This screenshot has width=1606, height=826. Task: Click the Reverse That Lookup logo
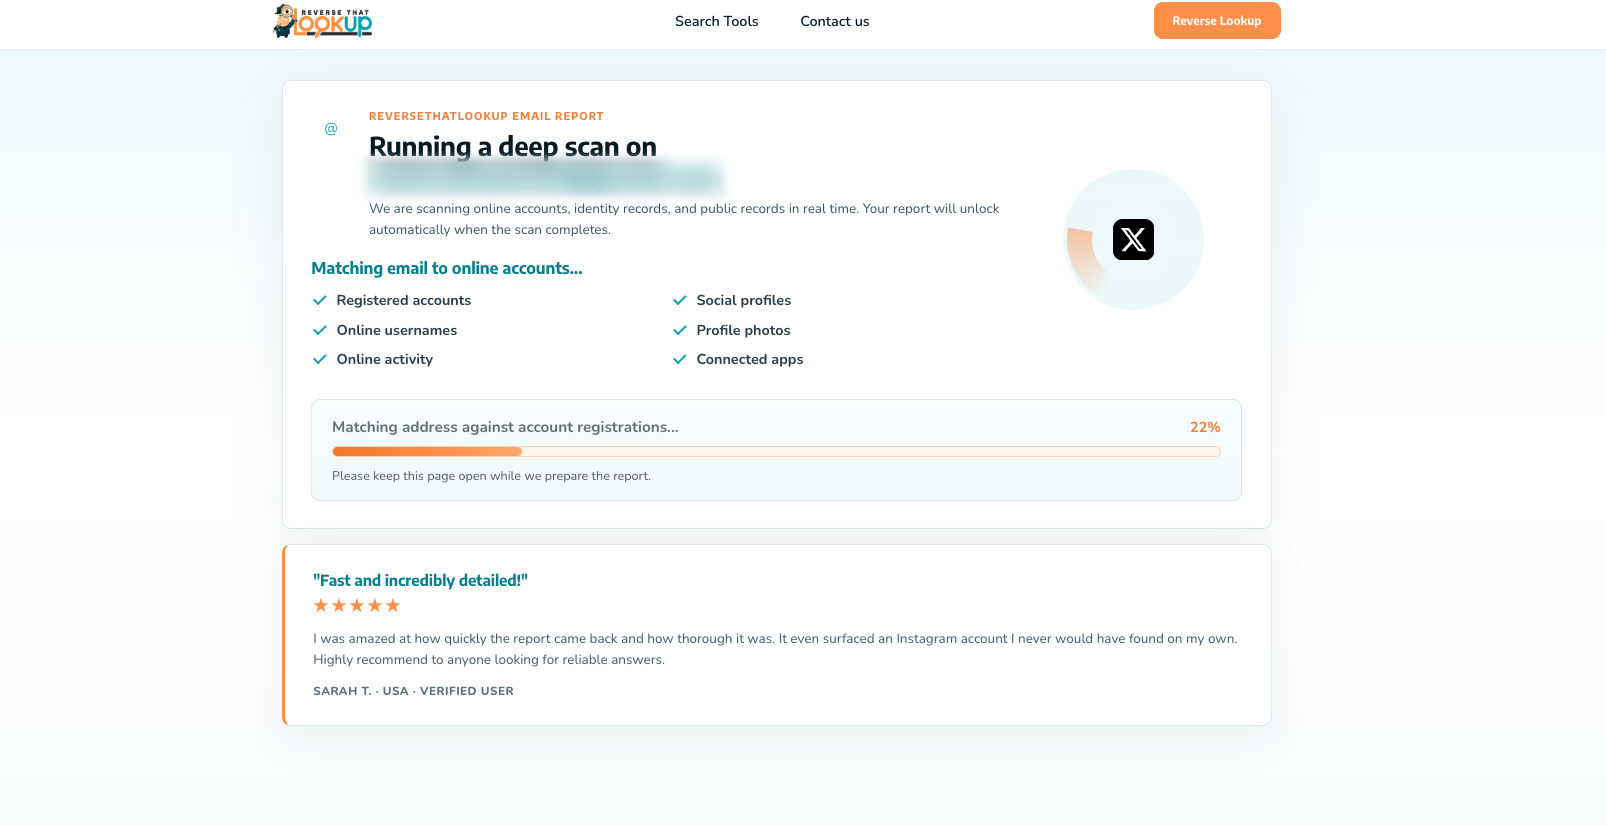(322, 21)
